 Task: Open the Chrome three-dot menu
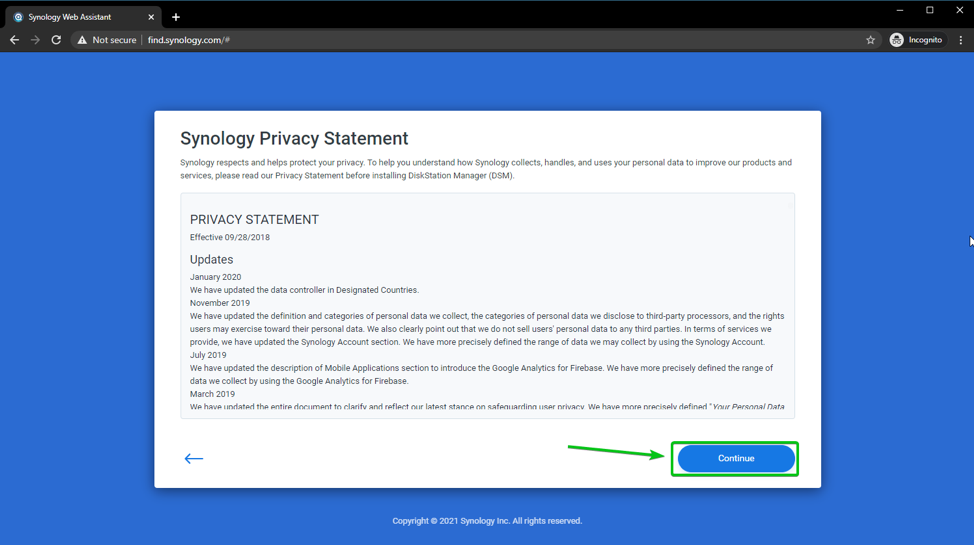pyautogui.click(x=961, y=40)
